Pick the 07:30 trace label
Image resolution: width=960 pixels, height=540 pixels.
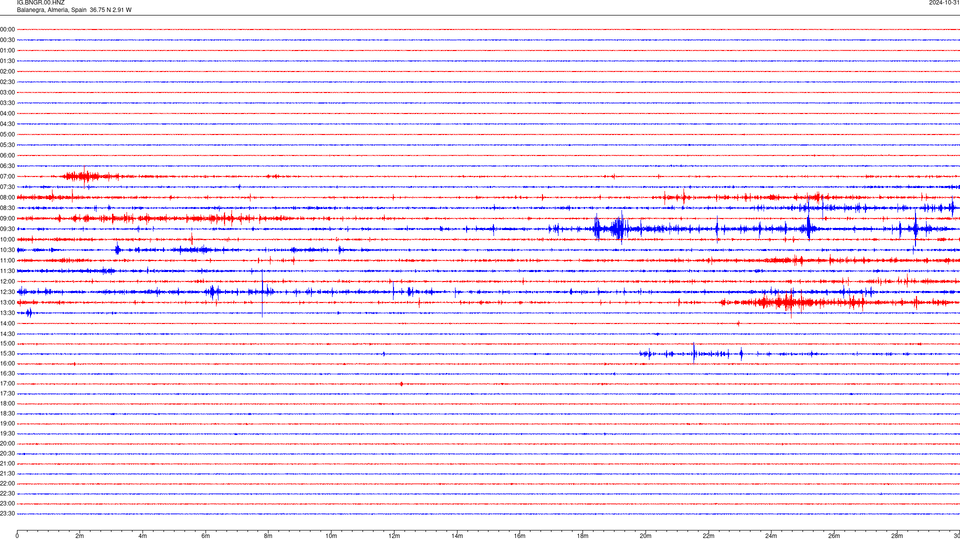pyautogui.click(x=7, y=187)
